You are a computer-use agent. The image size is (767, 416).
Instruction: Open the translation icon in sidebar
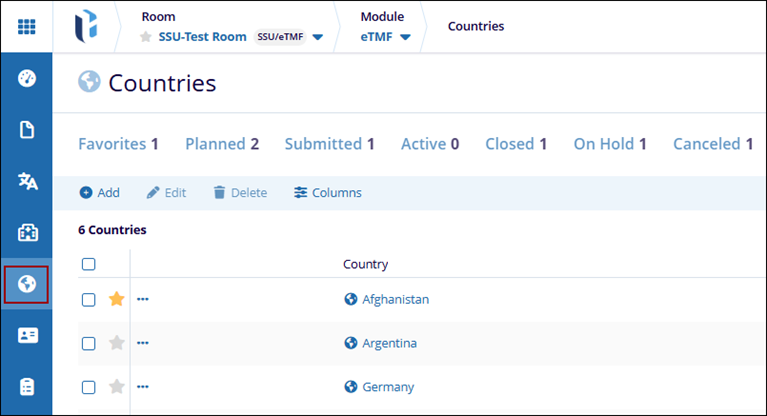pyautogui.click(x=27, y=181)
